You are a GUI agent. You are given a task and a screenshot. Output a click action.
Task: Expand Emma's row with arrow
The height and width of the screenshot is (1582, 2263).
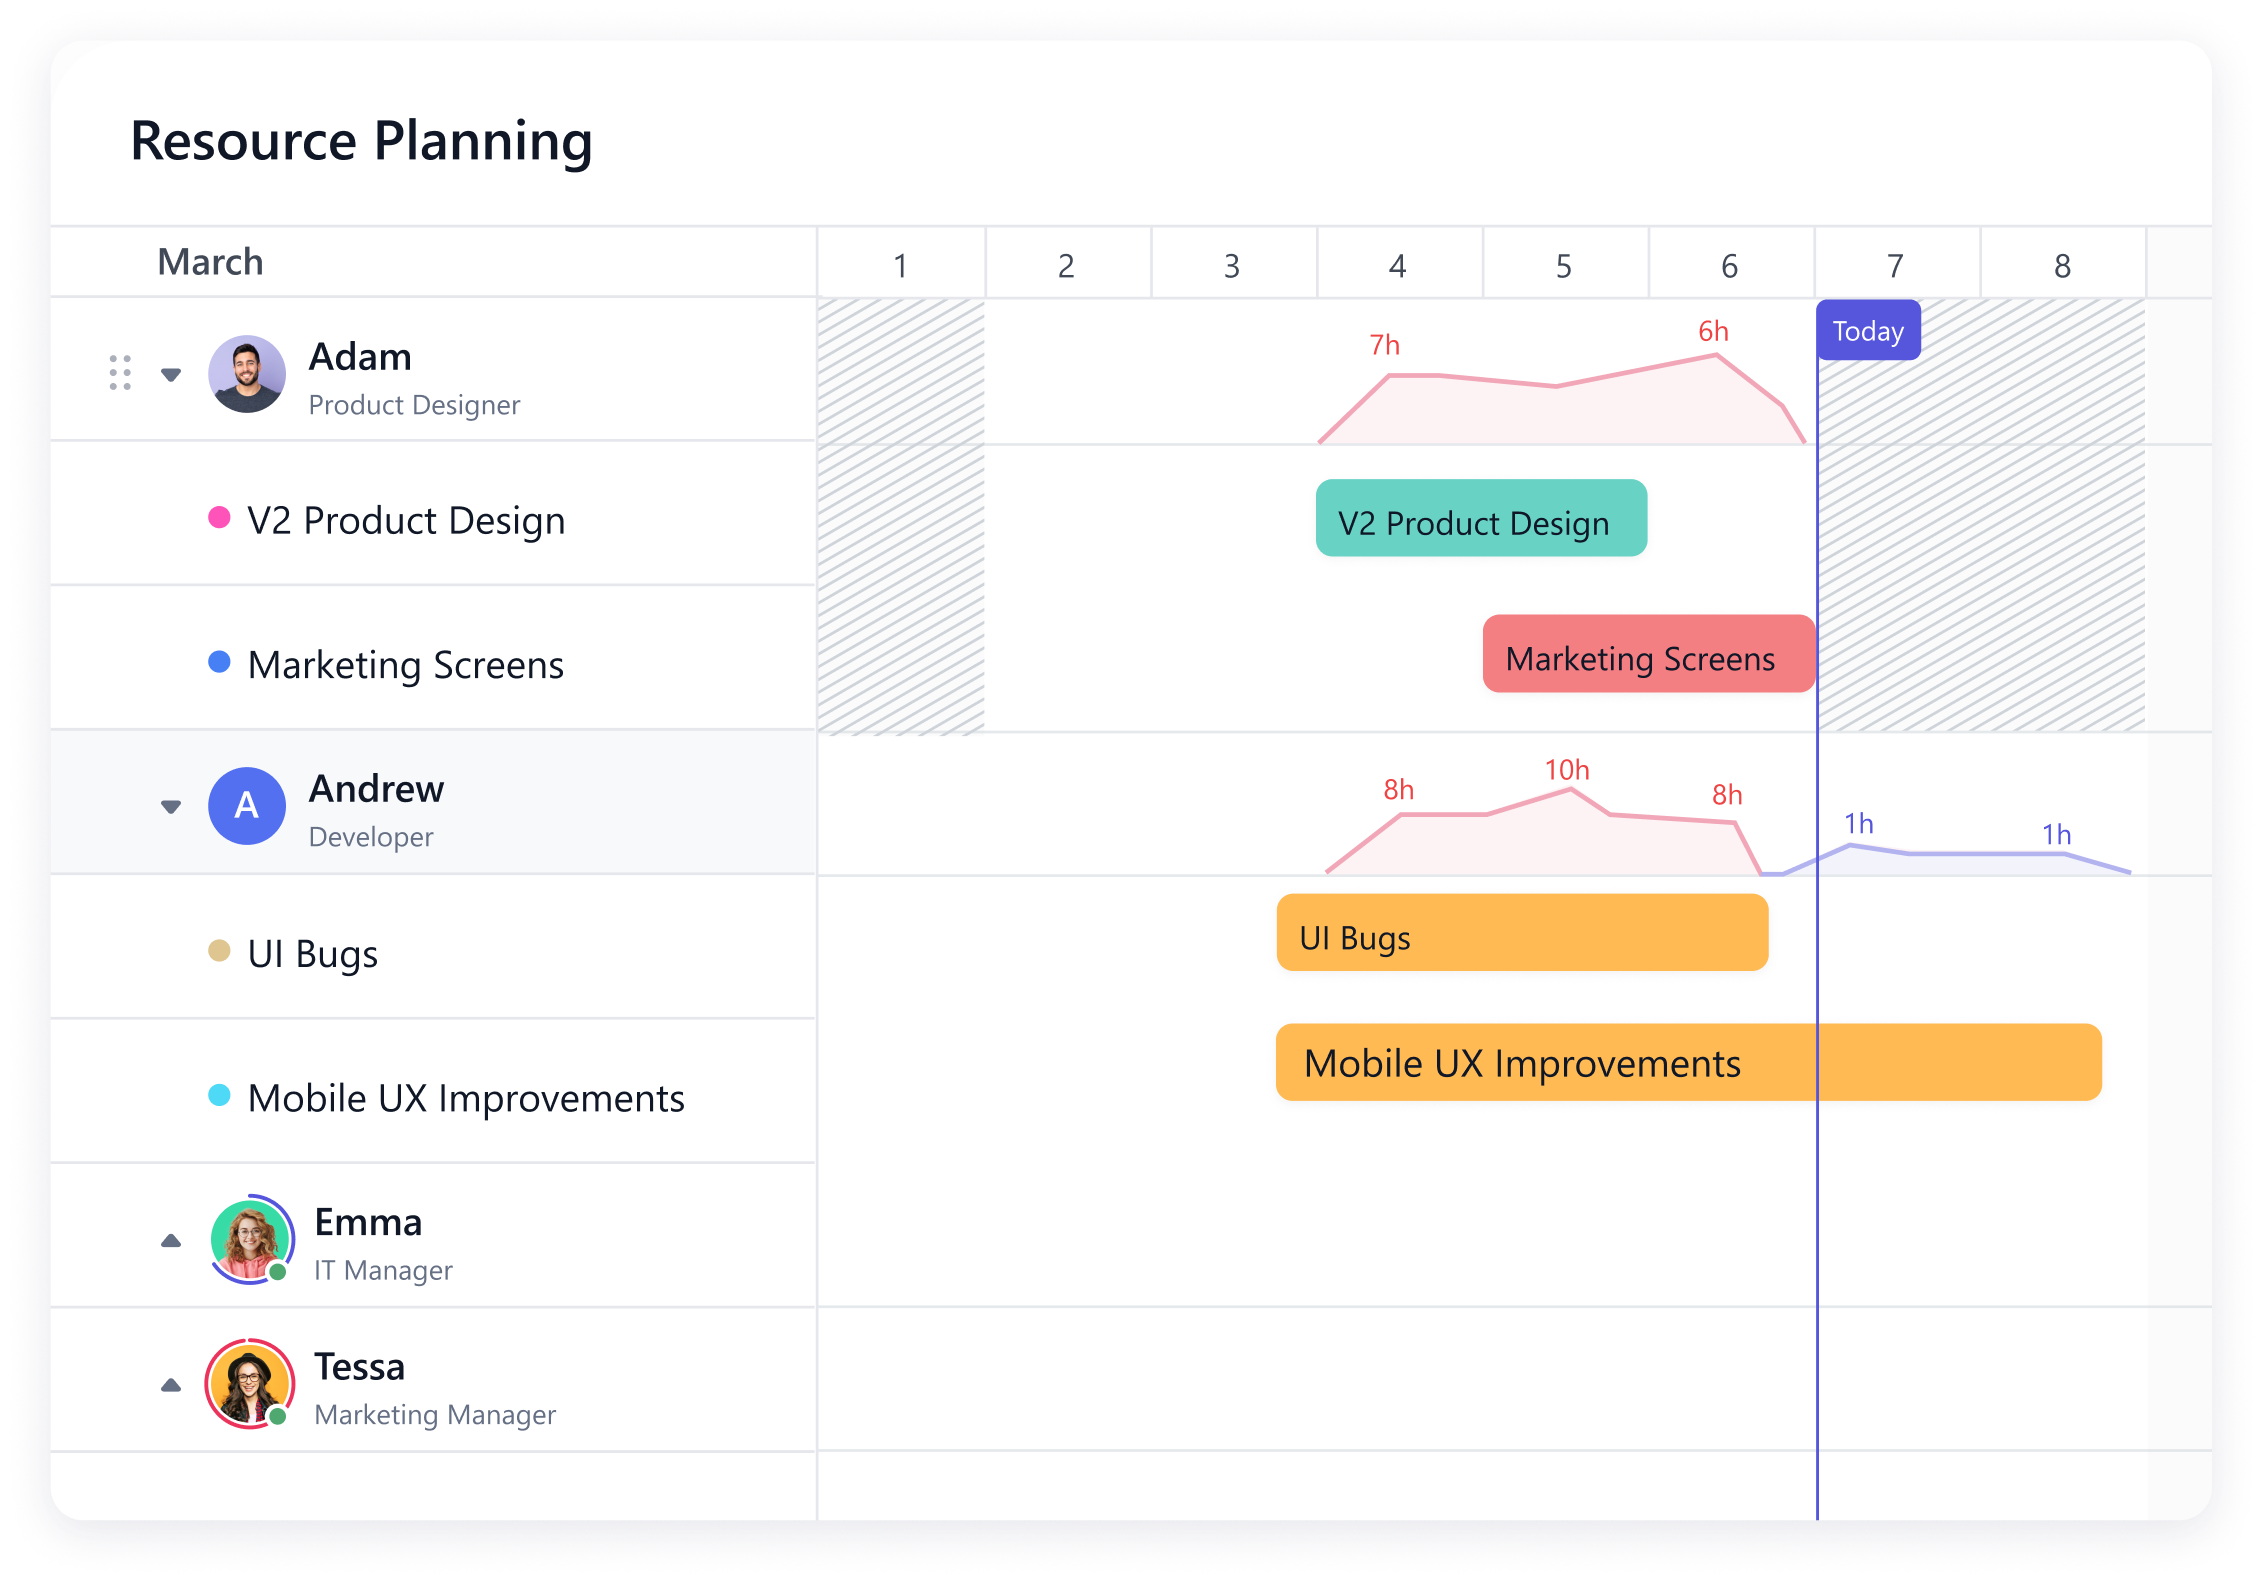171,1241
